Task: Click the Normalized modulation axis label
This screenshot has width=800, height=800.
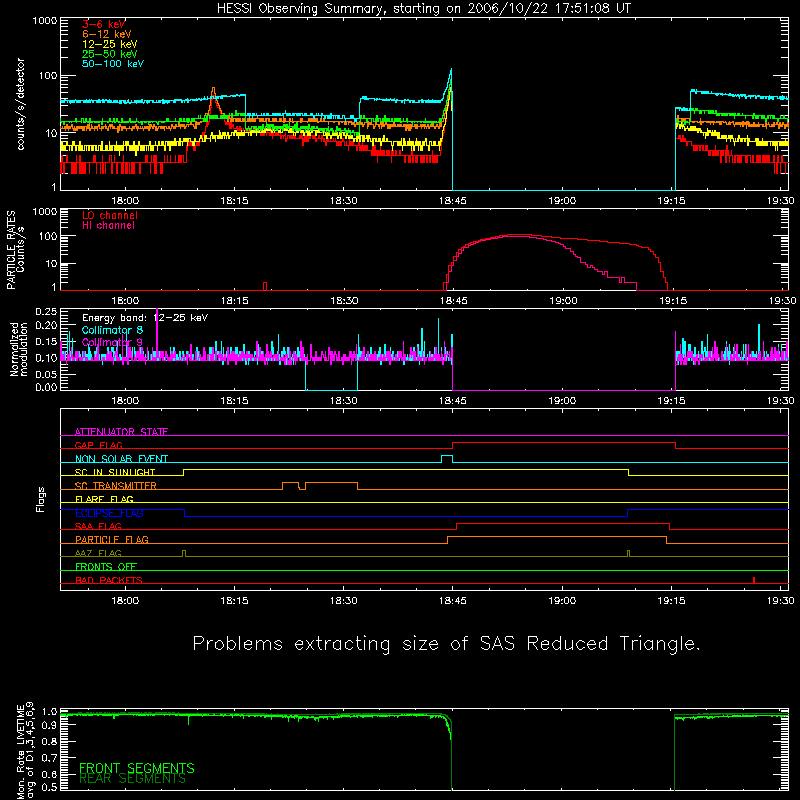Action: point(18,349)
